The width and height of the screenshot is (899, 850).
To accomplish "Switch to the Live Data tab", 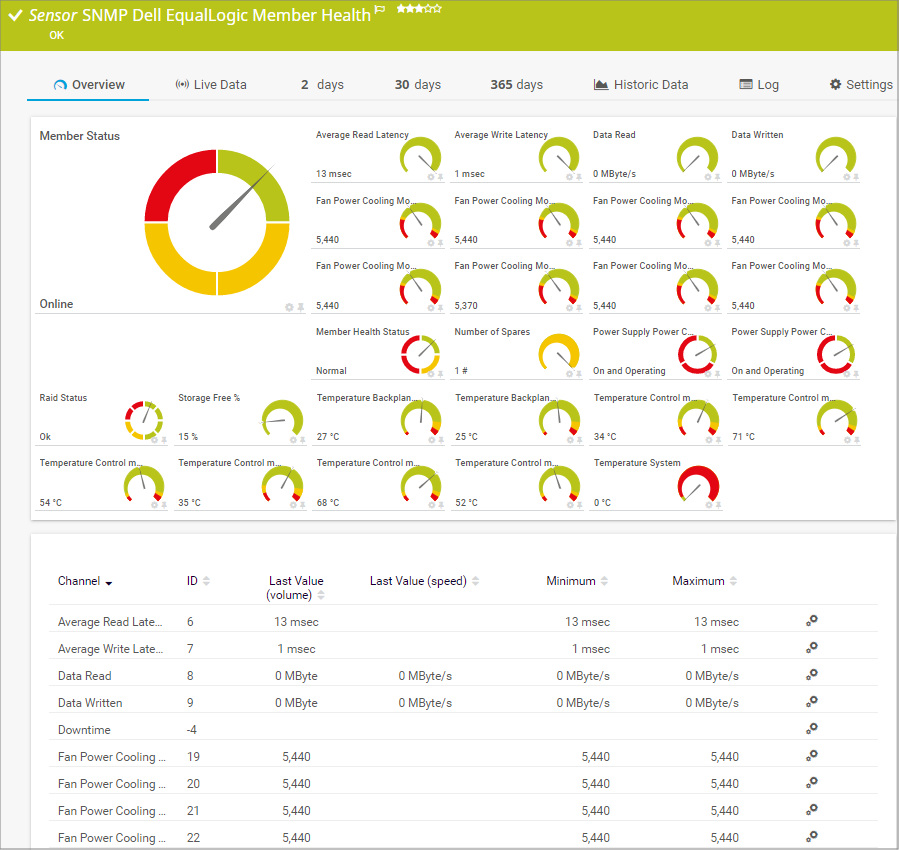I will [x=210, y=85].
